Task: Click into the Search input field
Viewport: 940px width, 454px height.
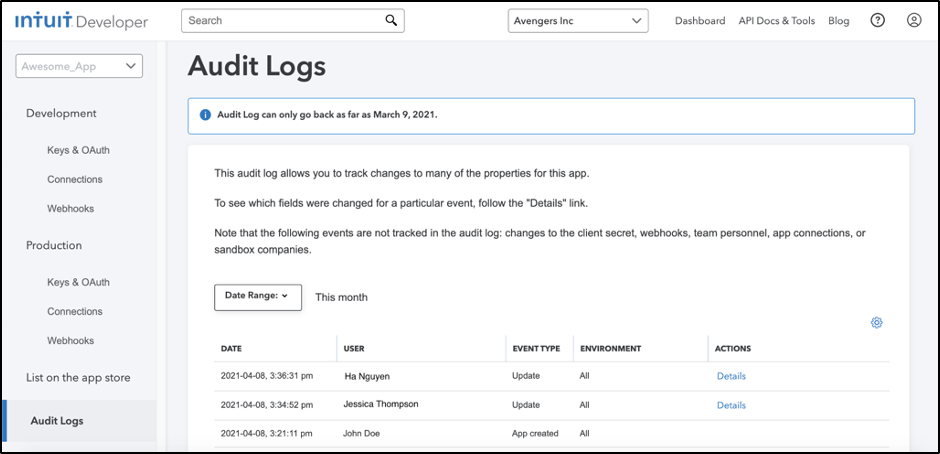Action: (x=293, y=20)
